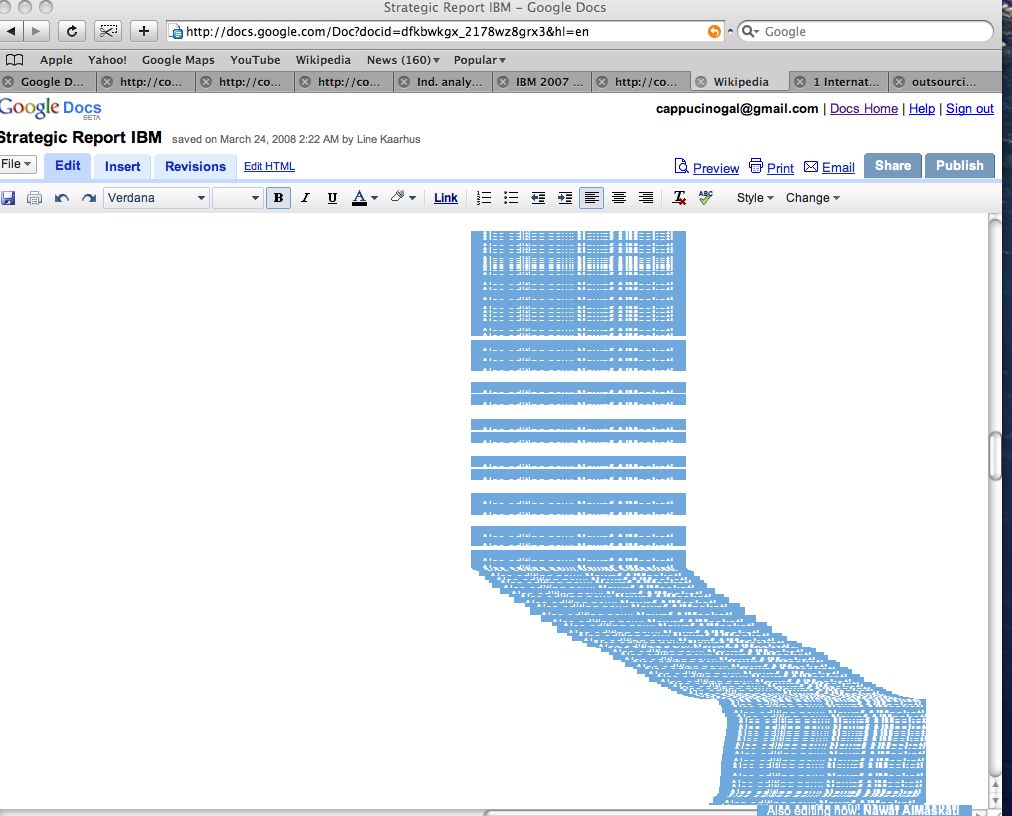Open the Edit HTML link
This screenshot has height=816, width=1012.
tap(269, 166)
